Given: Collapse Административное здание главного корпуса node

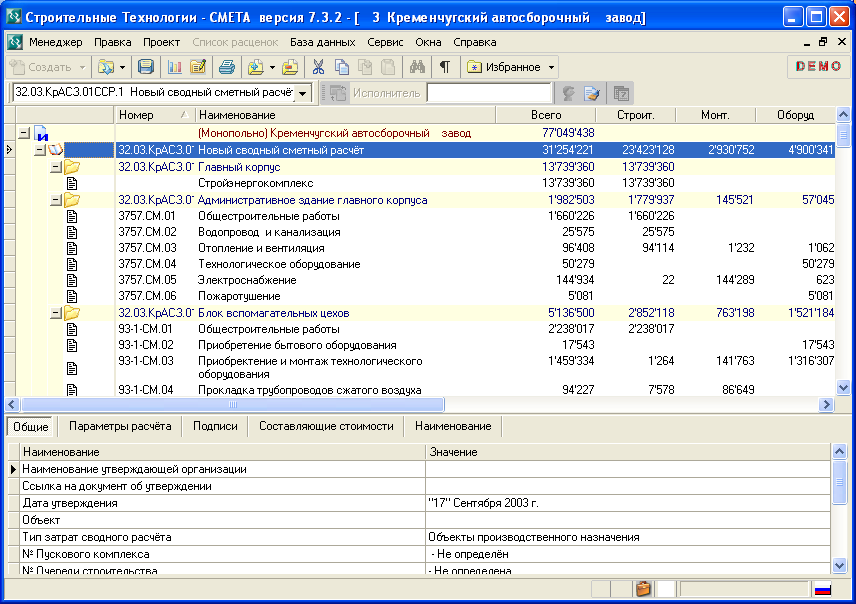Looking at the screenshot, I should point(56,200).
